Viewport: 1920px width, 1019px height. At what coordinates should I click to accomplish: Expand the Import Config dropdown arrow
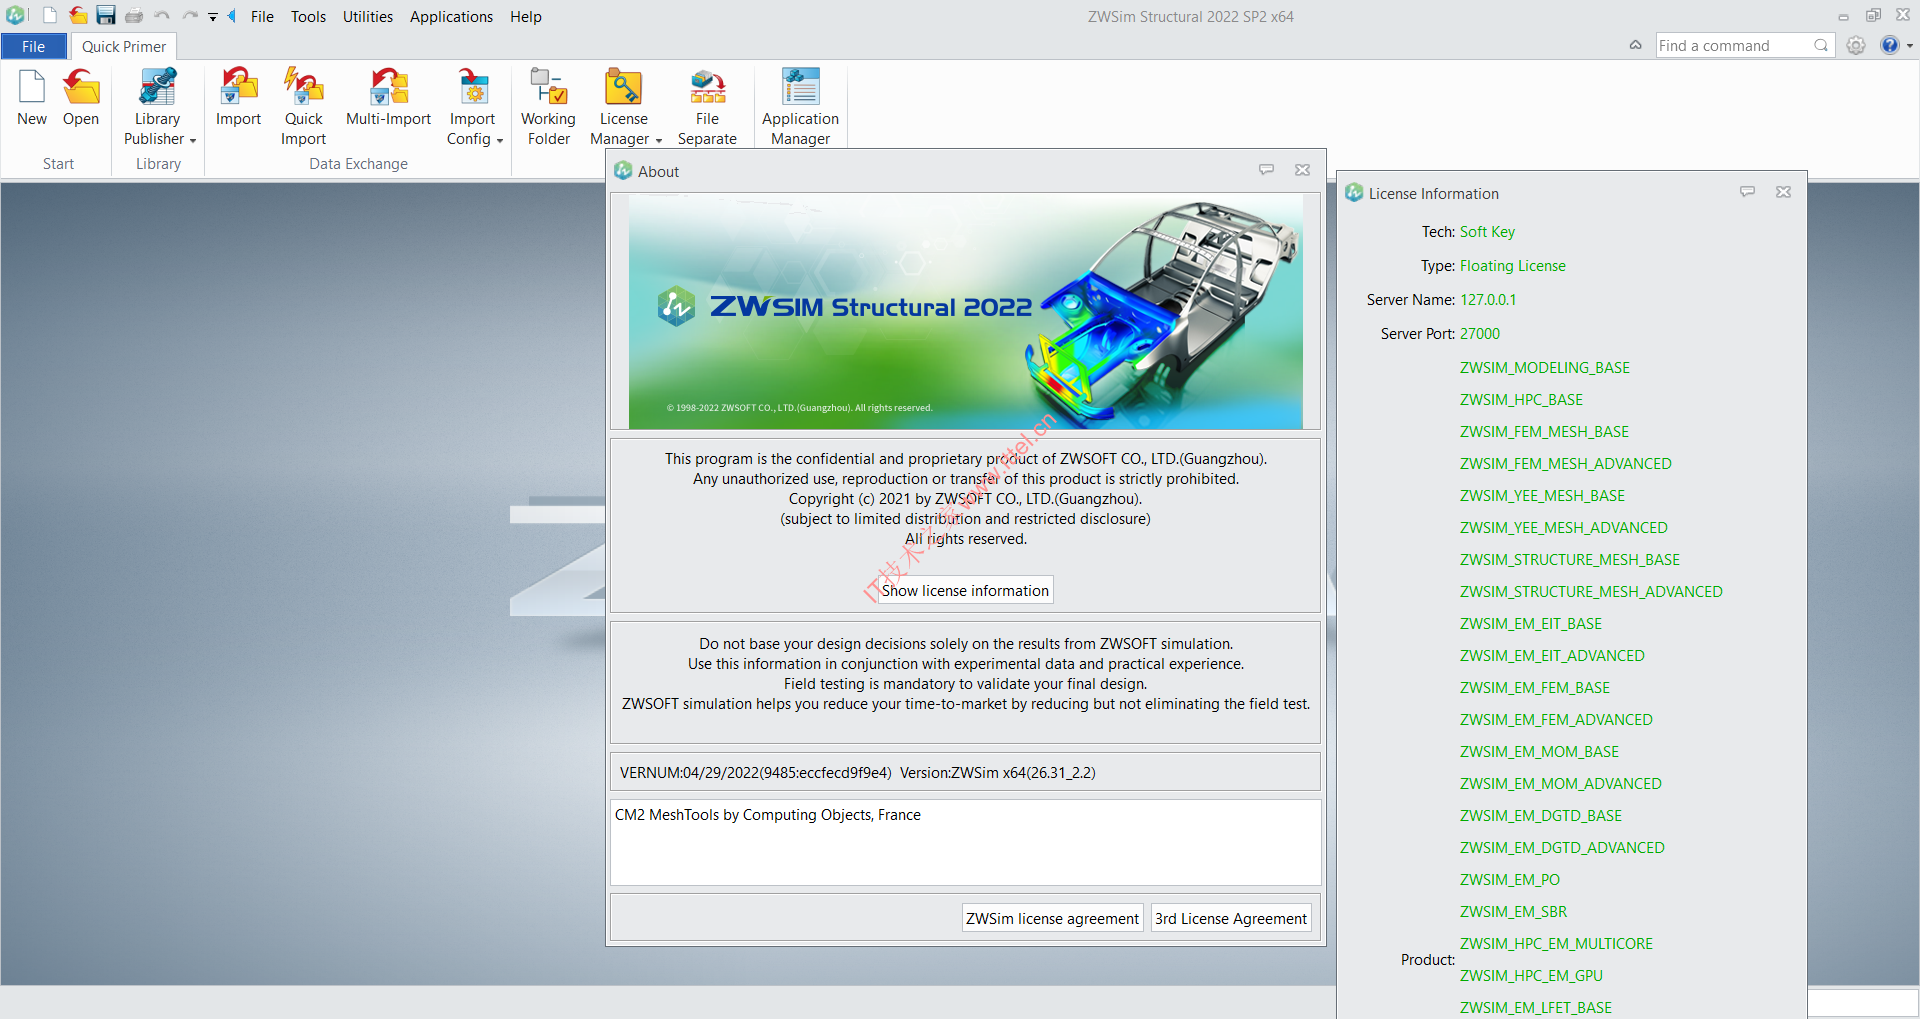pos(499,140)
